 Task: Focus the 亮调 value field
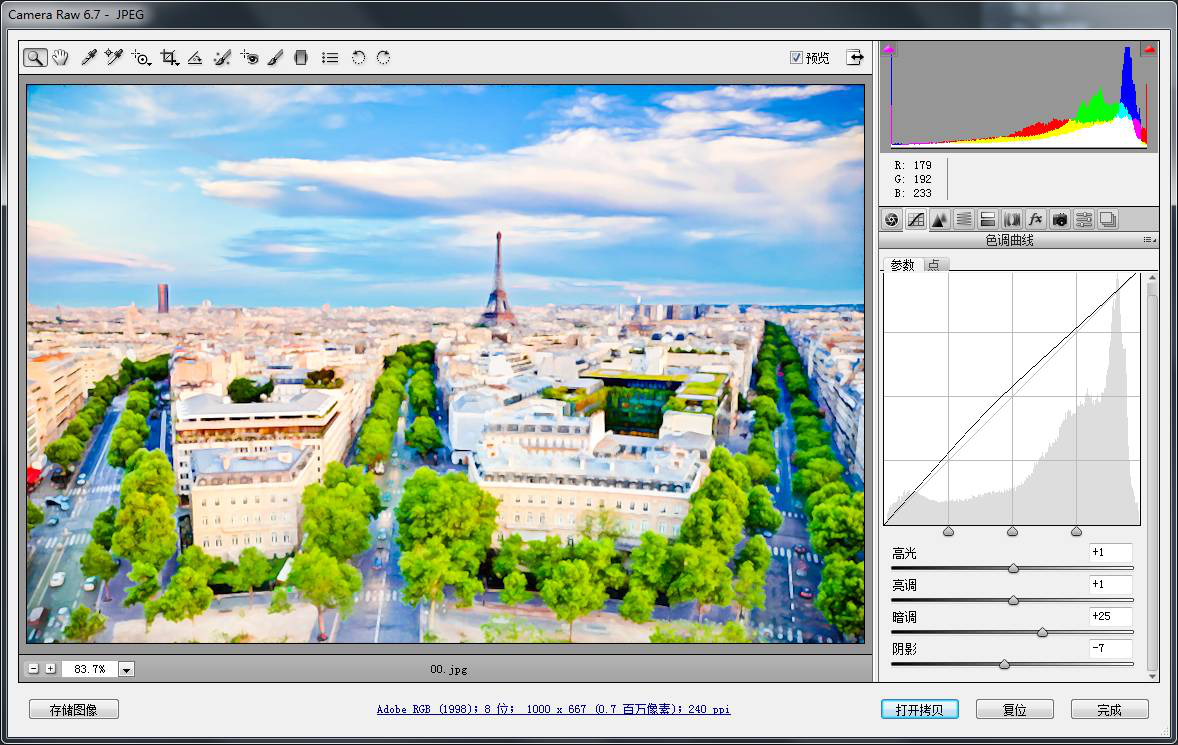point(1110,584)
